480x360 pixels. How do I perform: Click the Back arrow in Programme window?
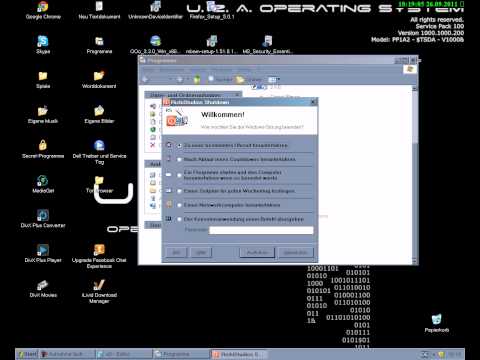(145, 79)
